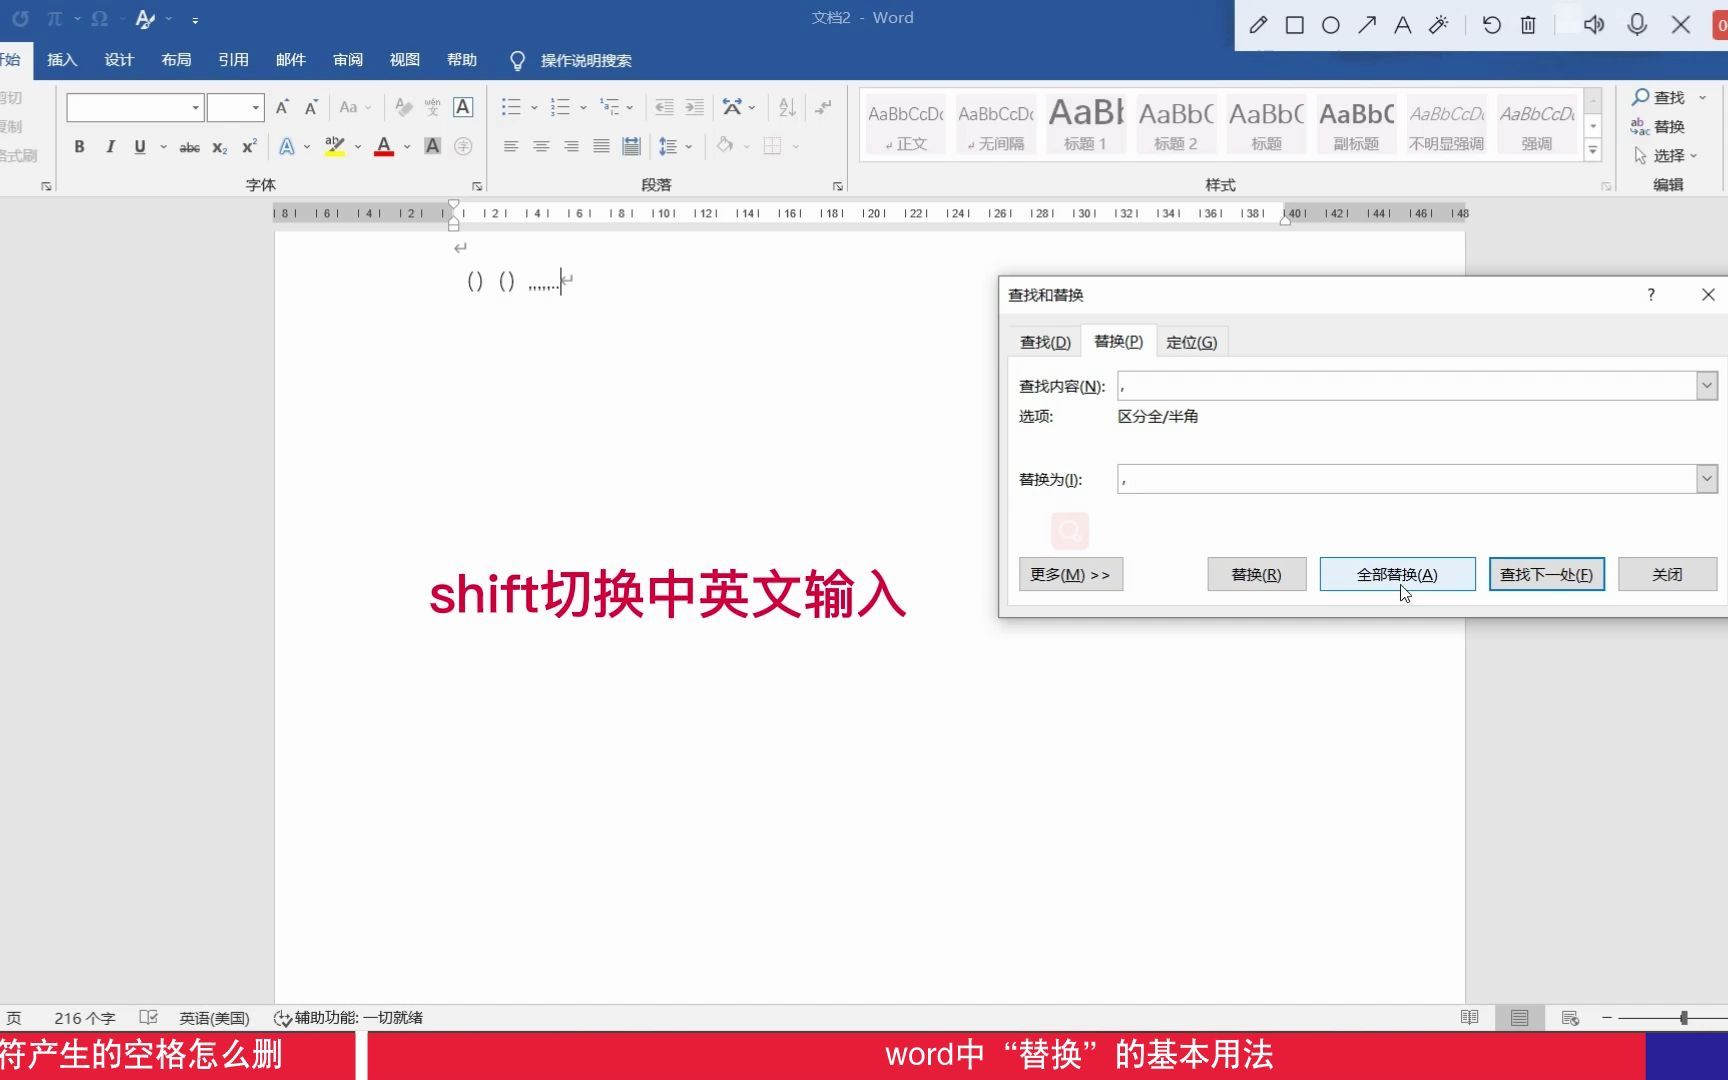This screenshot has height=1080, width=1728.
Task: Click the multilevel list icon
Action: 610,107
